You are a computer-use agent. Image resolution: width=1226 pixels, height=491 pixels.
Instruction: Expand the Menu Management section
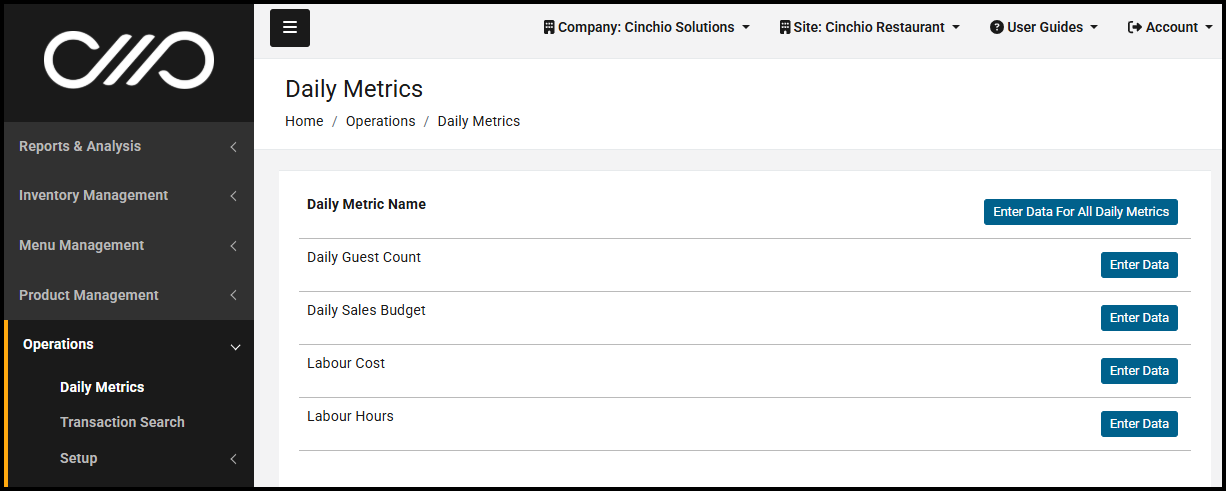[128, 246]
